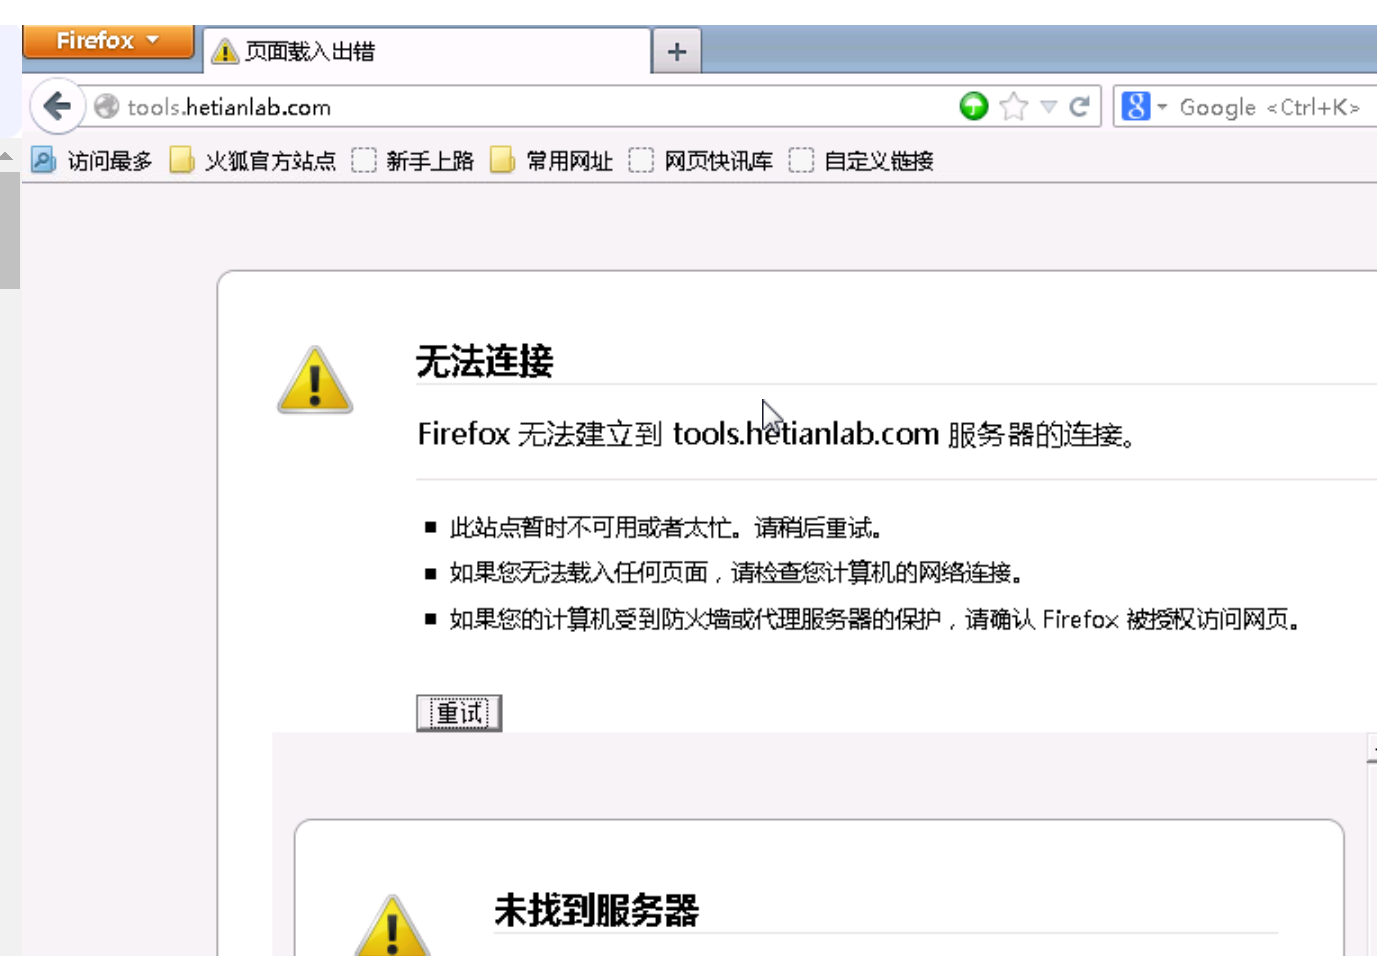
Task: Reload the page with refresh icon
Action: [x=1079, y=107]
